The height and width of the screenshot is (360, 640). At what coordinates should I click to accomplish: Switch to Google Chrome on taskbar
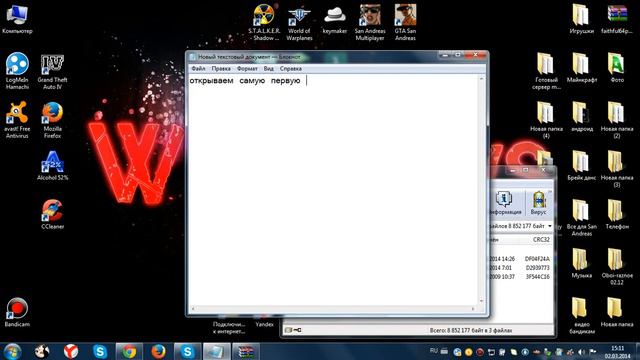129,351
